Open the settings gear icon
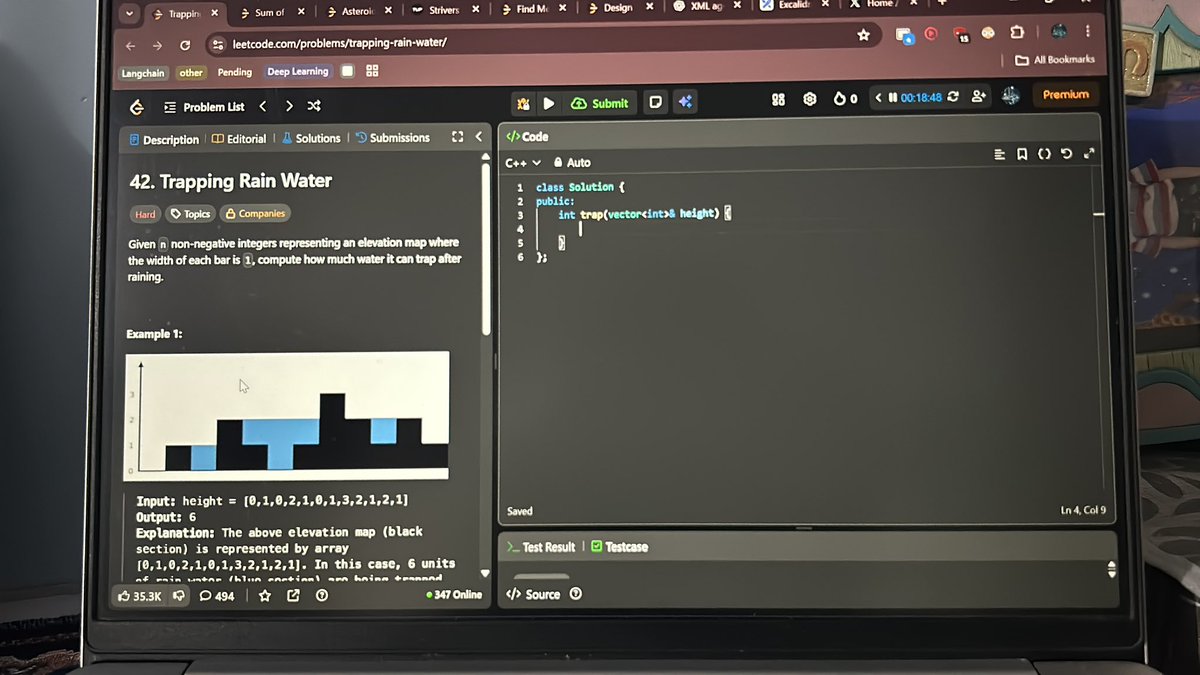Image resolution: width=1200 pixels, height=675 pixels. coord(810,99)
